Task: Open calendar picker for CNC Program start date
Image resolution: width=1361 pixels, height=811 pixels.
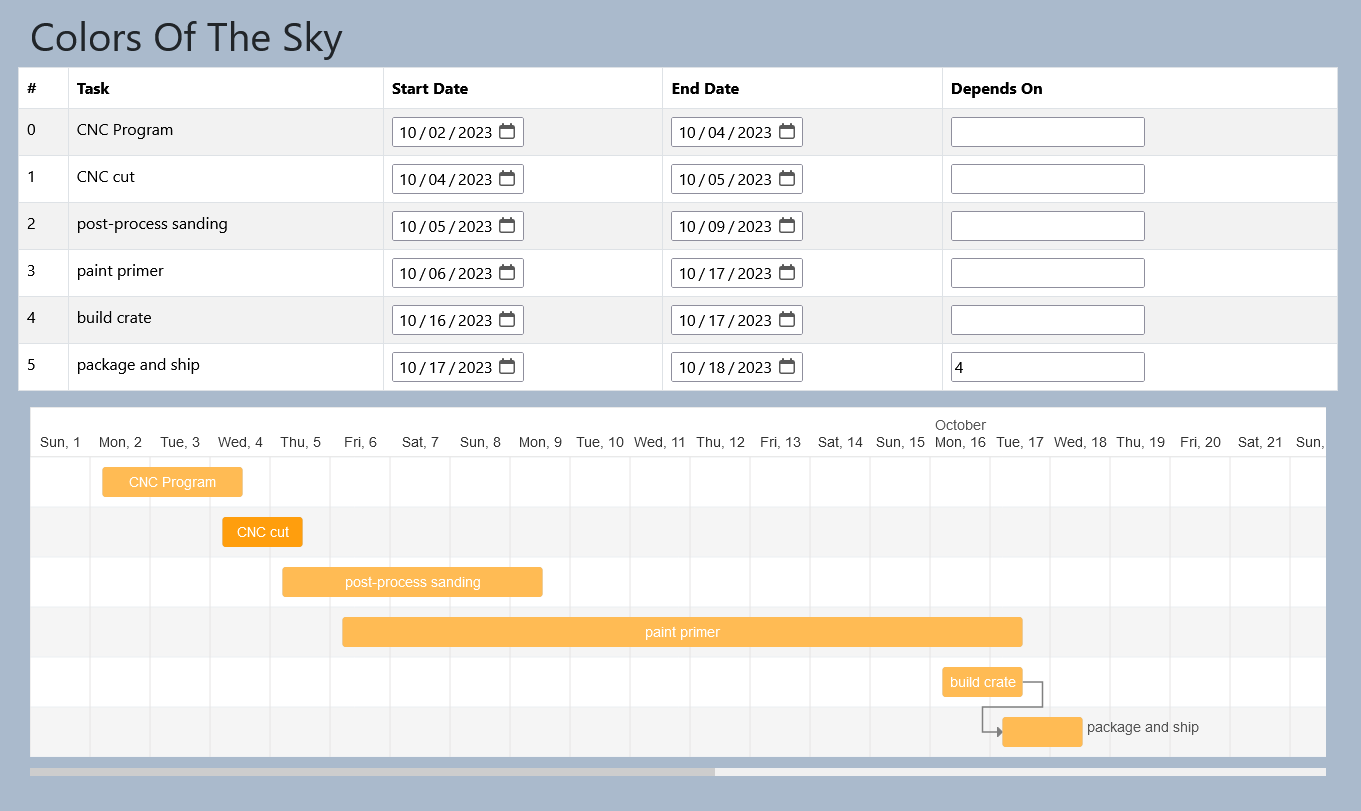Action: 507,132
